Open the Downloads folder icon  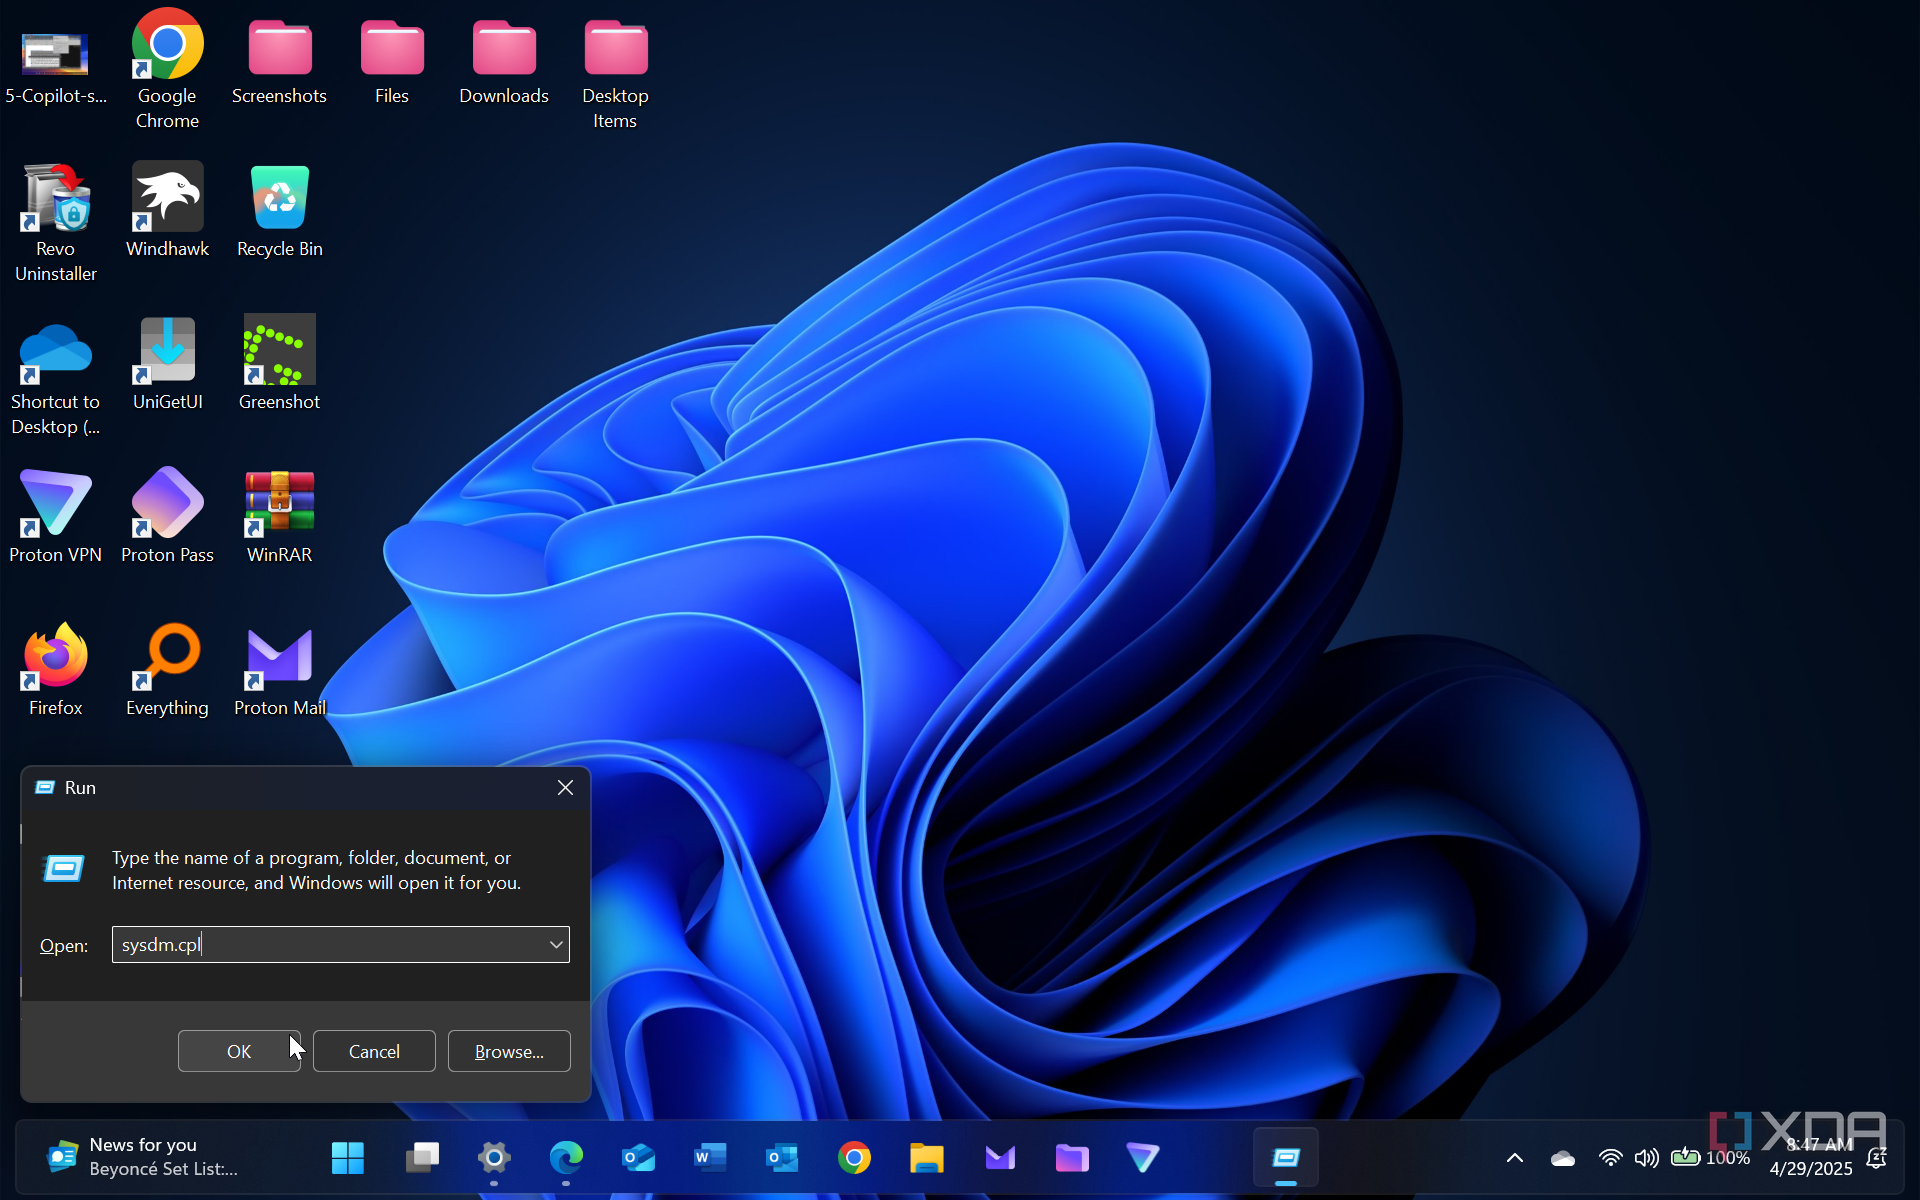[x=504, y=60]
